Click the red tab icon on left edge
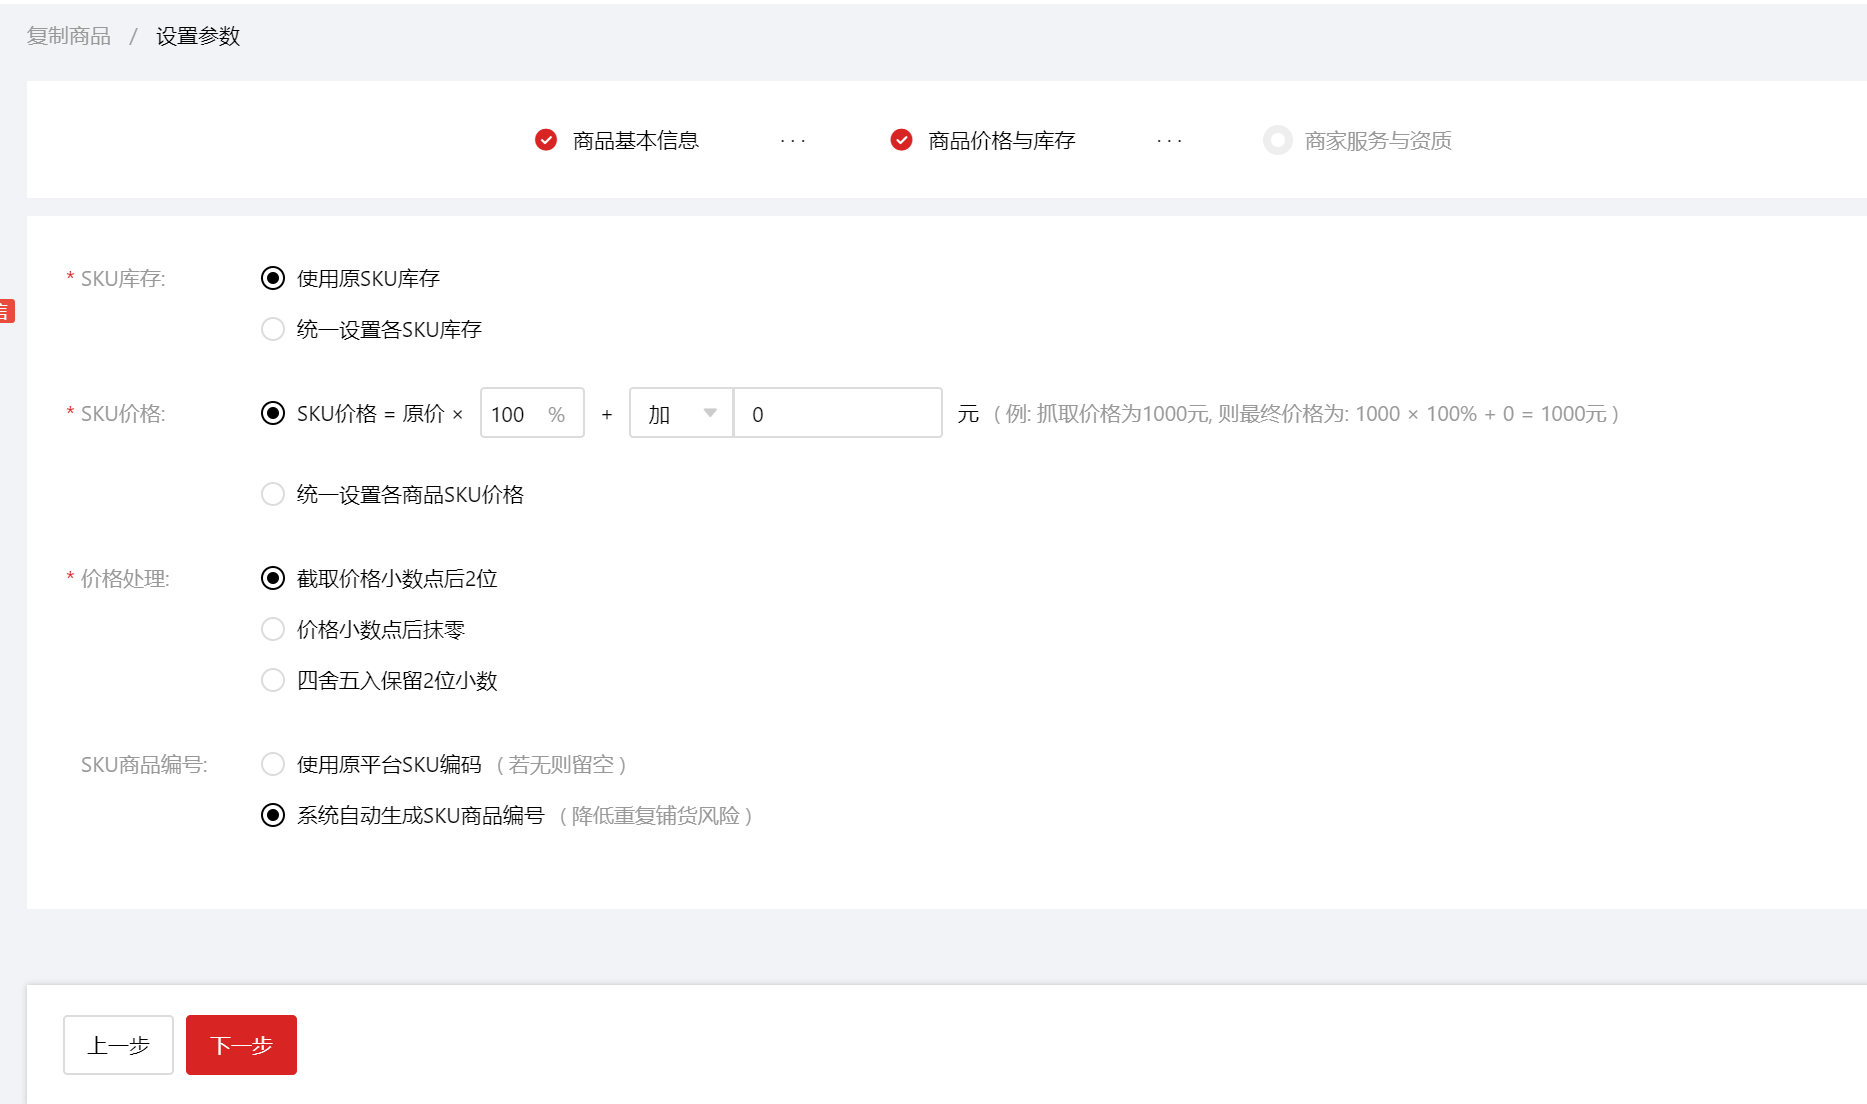The height and width of the screenshot is (1104, 1867). tap(6, 311)
